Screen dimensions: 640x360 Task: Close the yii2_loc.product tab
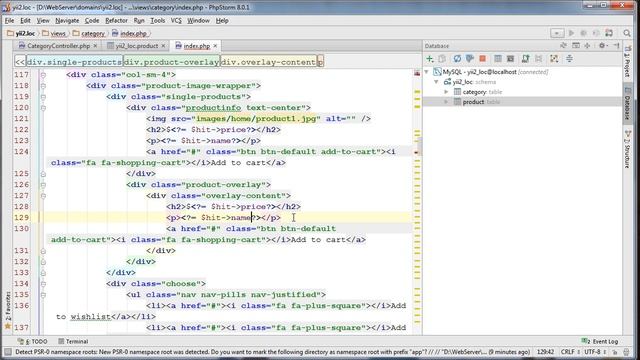pos(163,46)
